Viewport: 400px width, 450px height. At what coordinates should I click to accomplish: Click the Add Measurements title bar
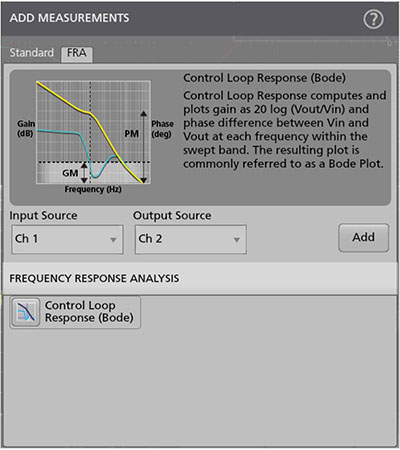click(x=200, y=19)
